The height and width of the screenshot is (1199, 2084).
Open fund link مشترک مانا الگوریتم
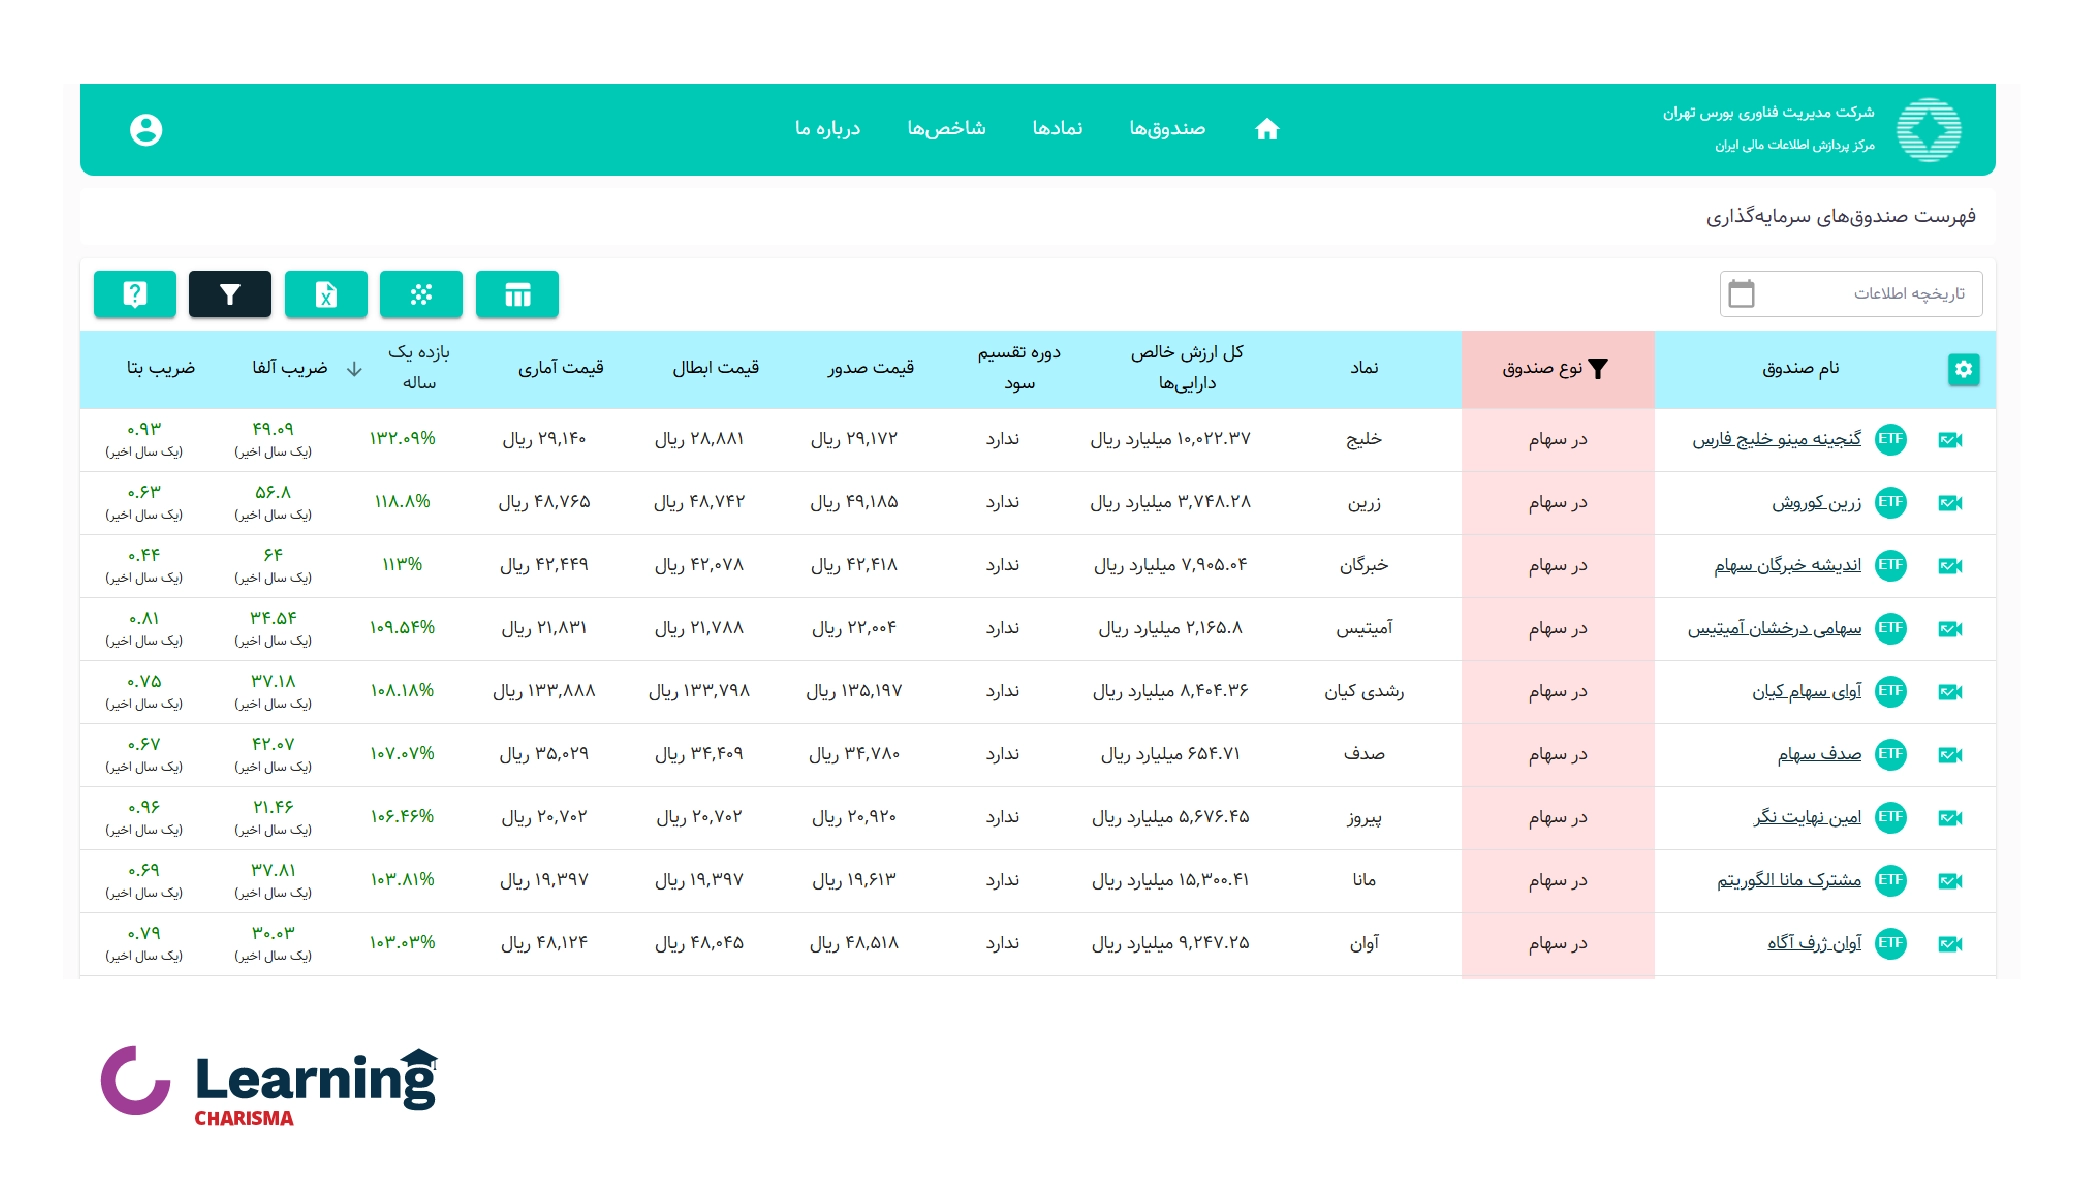1789,880
